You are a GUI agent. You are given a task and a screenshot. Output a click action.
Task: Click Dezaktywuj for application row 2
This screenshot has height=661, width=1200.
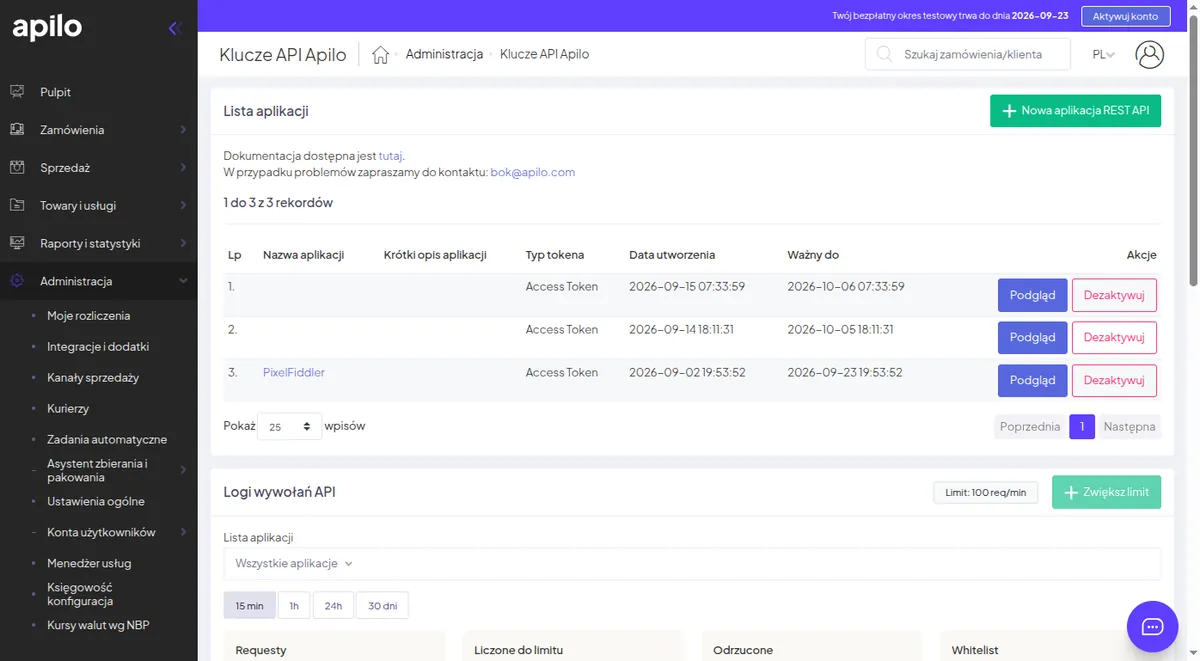coord(1114,338)
